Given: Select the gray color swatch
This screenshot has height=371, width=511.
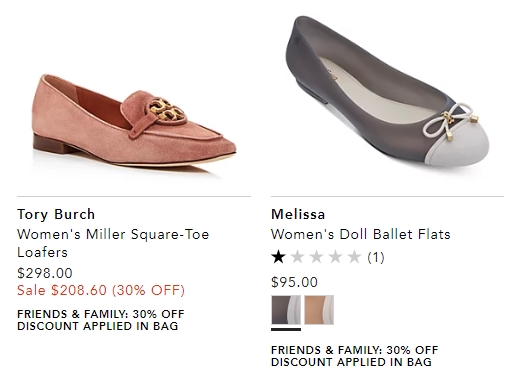Looking at the screenshot, I should click(x=286, y=310).
